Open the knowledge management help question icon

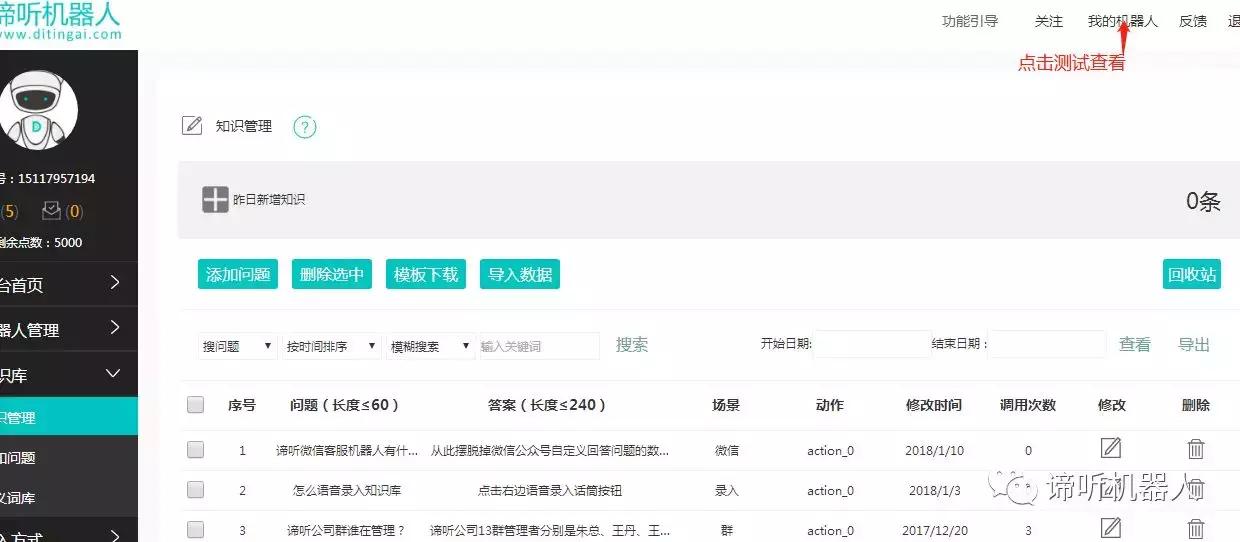pyautogui.click(x=305, y=127)
